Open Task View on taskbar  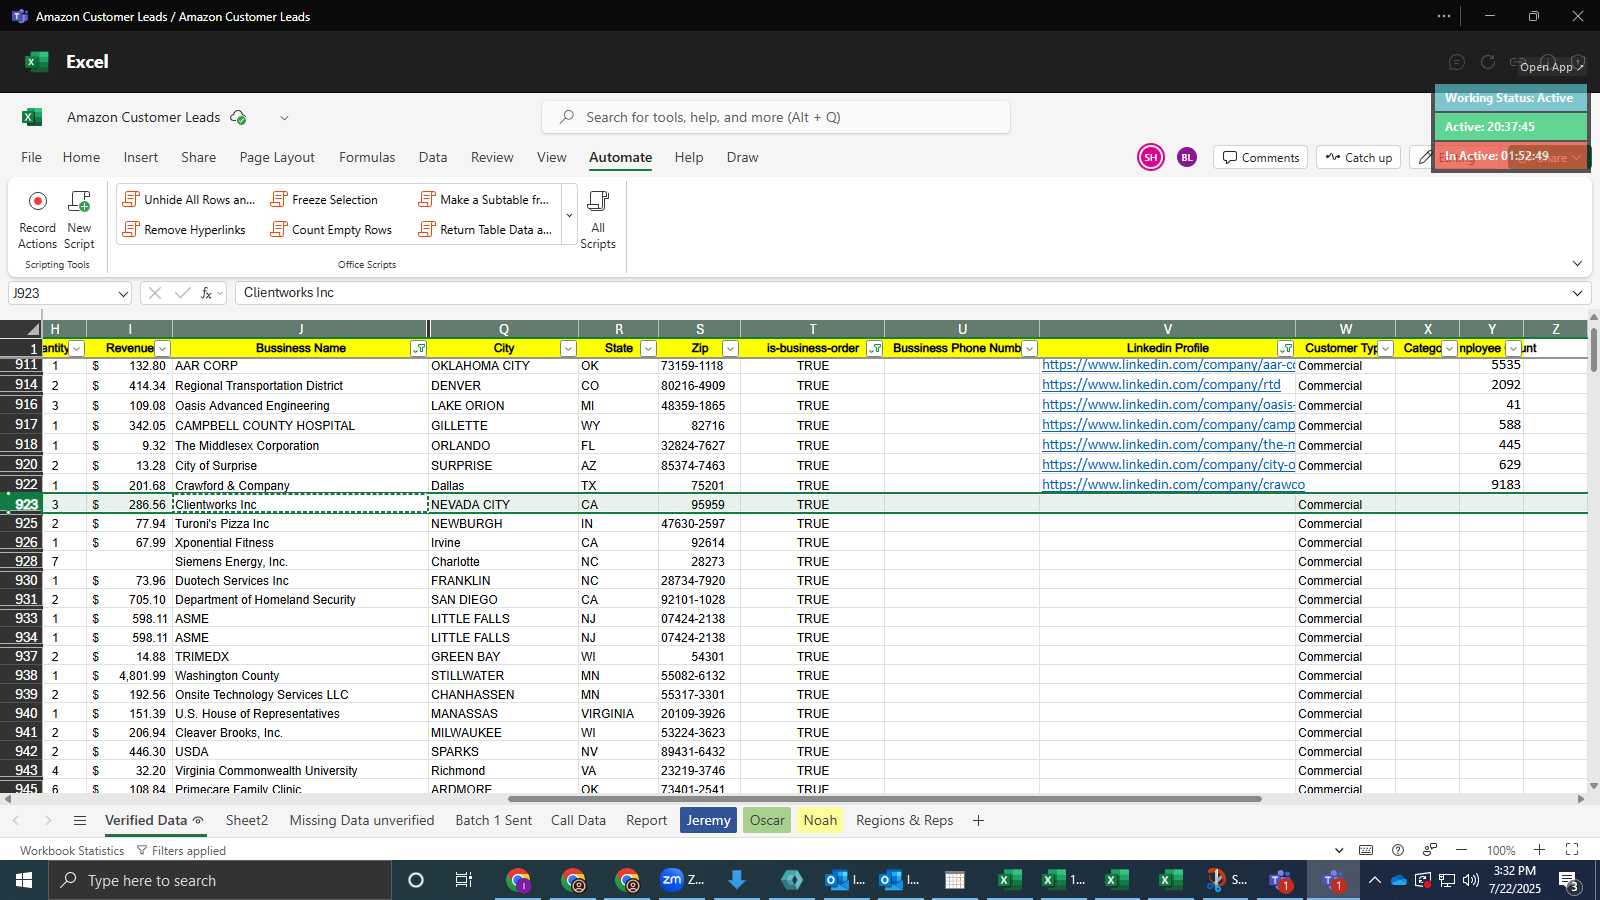pyautogui.click(x=464, y=880)
